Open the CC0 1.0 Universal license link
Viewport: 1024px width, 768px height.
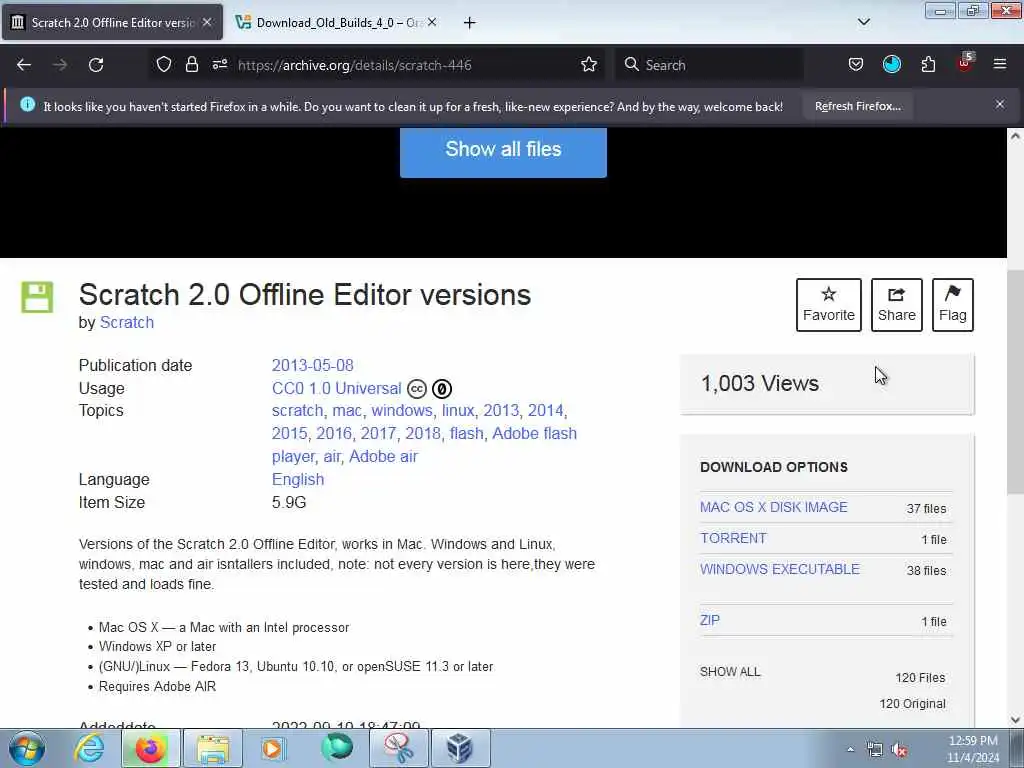(336, 389)
